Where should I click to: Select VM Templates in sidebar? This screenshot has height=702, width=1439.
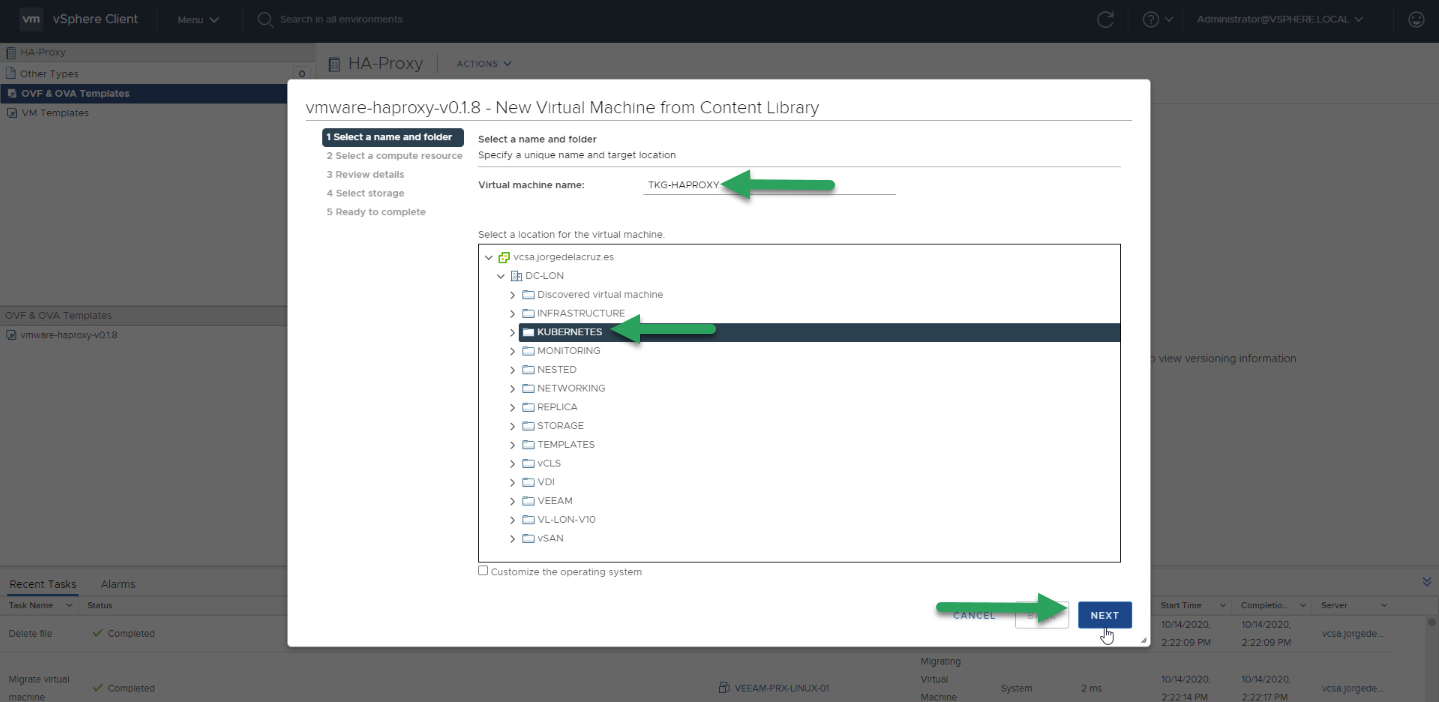tap(54, 113)
